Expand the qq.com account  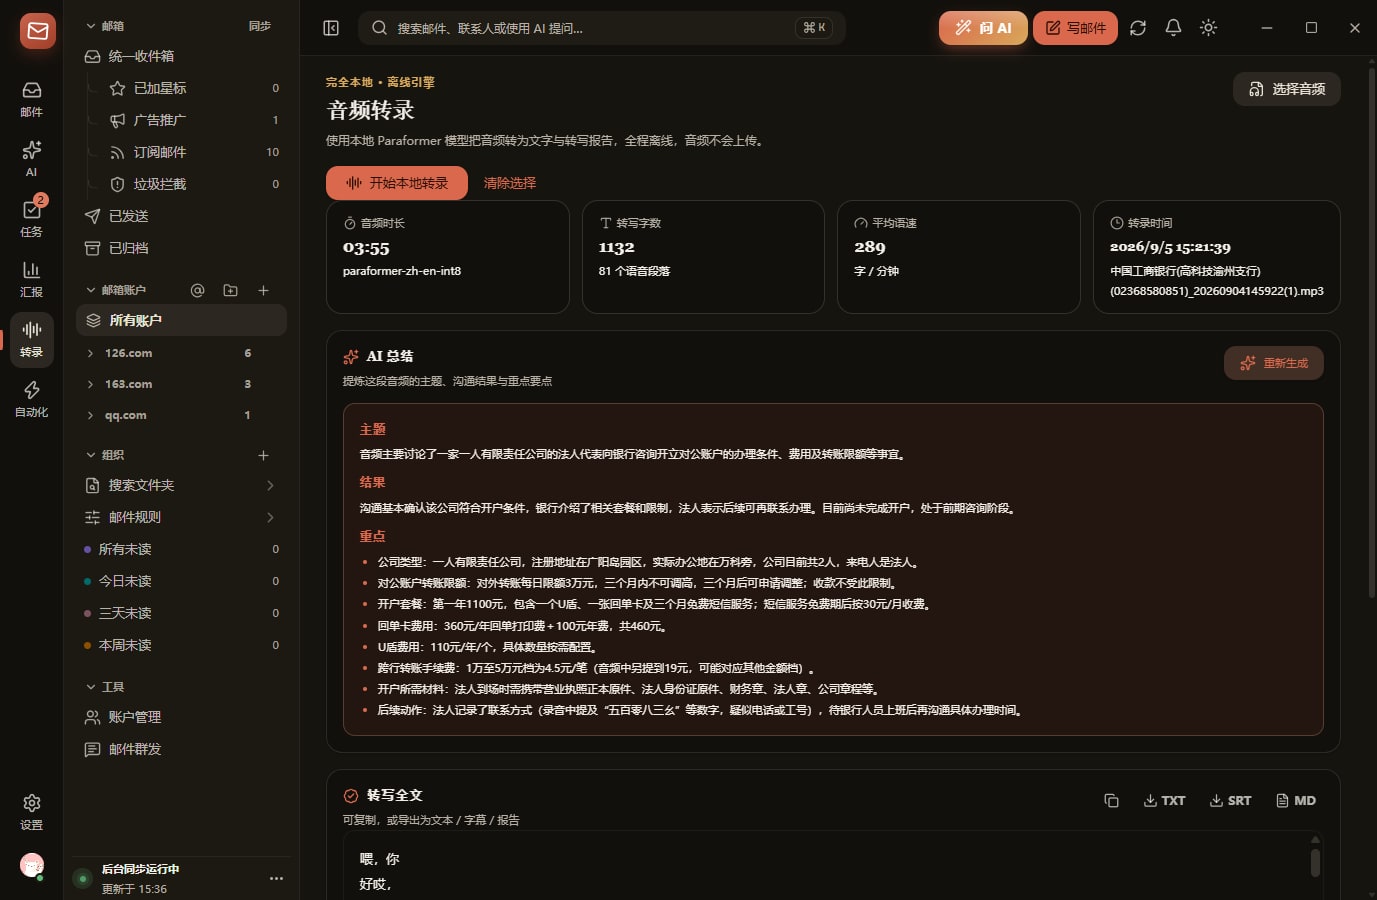pyautogui.click(x=90, y=415)
